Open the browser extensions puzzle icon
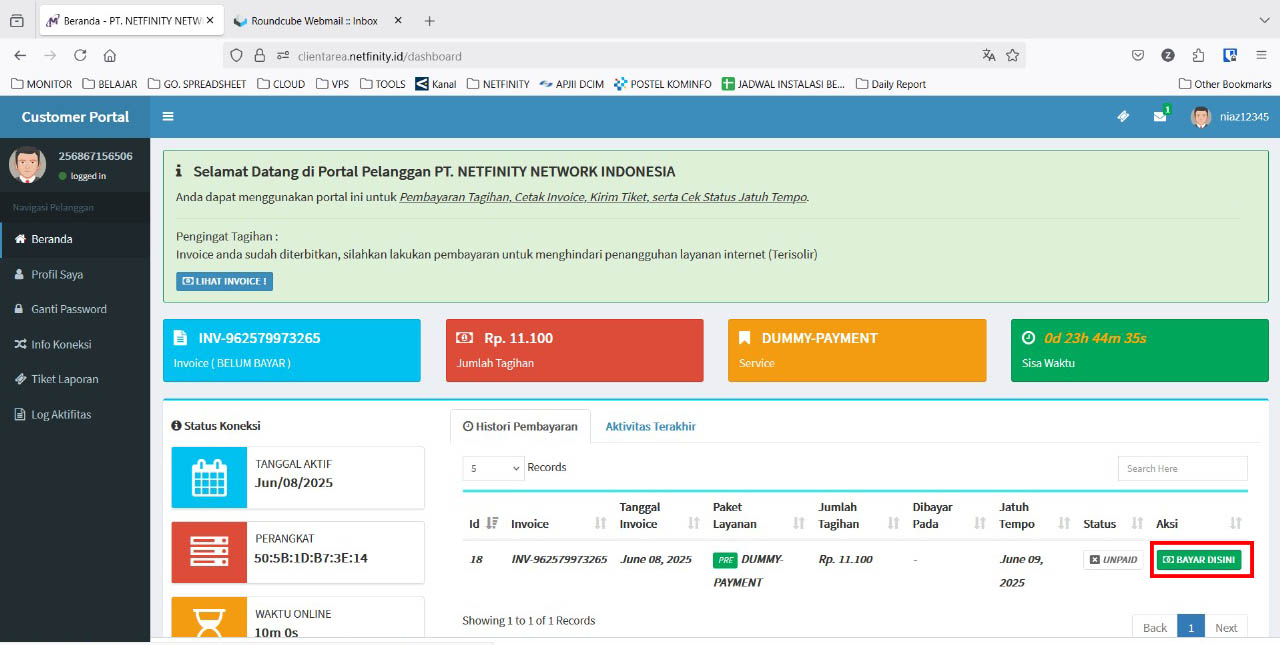The height and width of the screenshot is (645, 1280). [1198, 56]
